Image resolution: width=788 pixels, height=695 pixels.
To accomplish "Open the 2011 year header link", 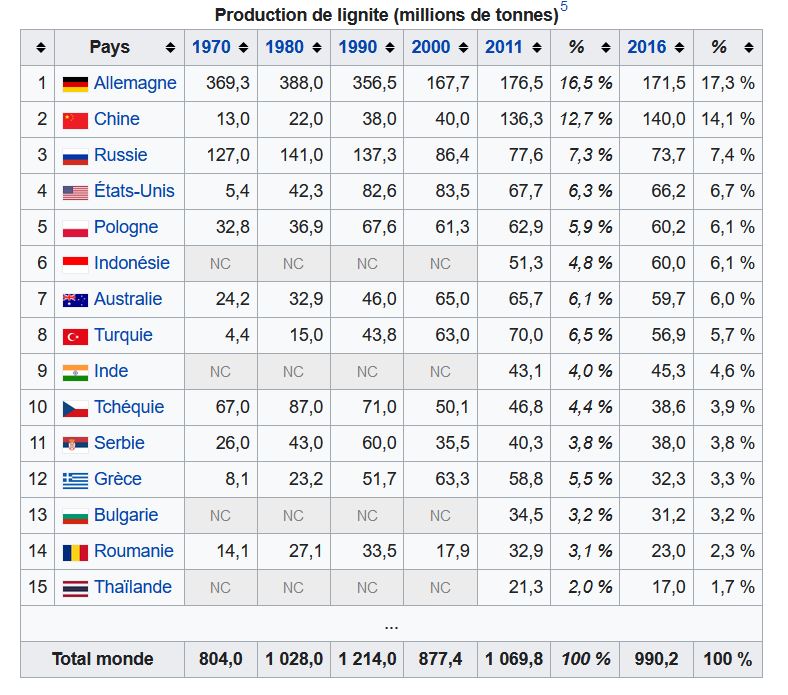I will [504, 47].
